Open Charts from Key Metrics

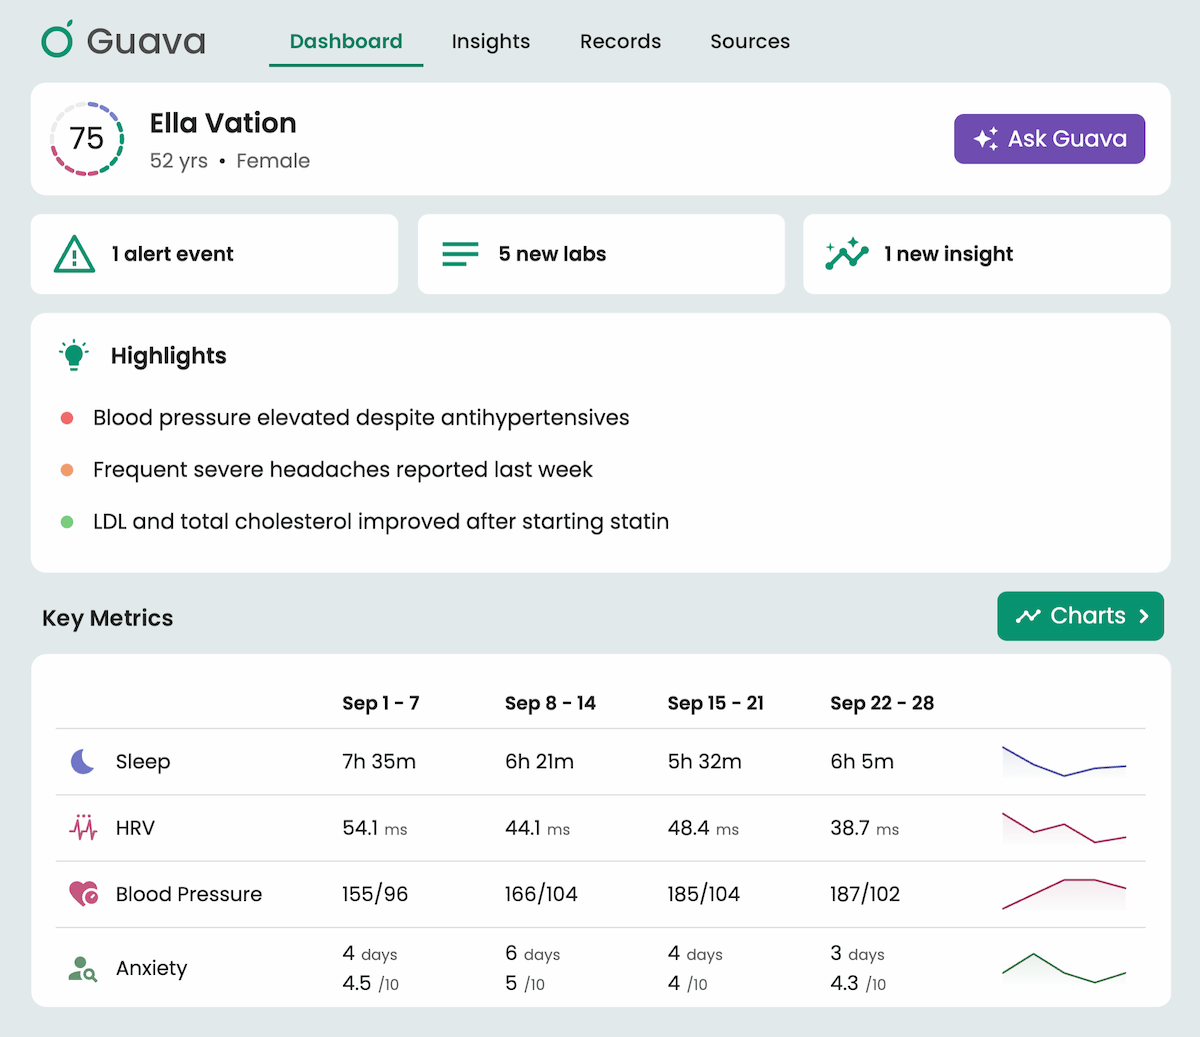(1080, 616)
